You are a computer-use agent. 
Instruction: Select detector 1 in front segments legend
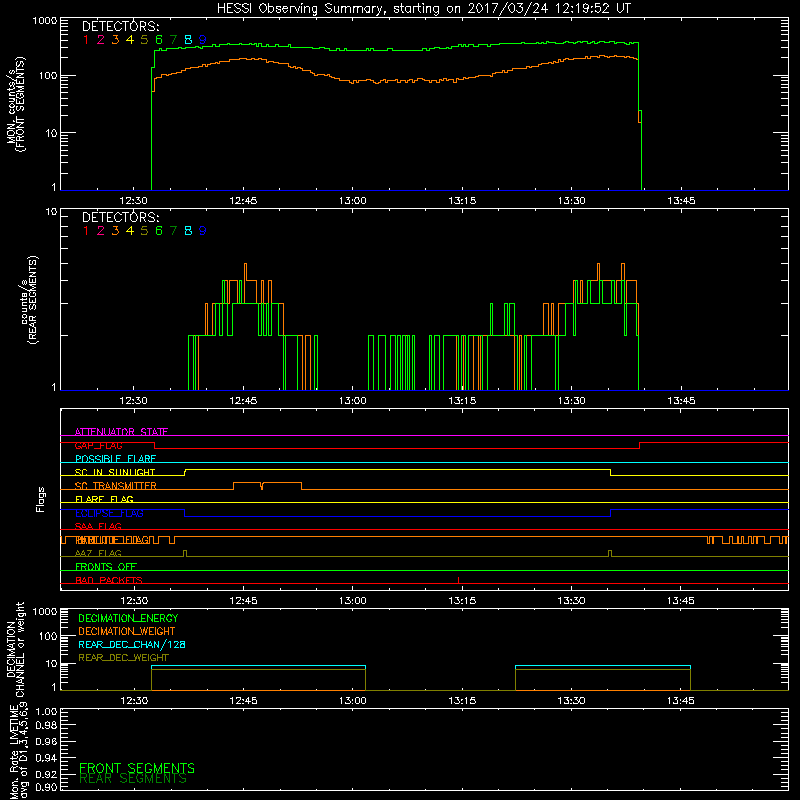point(86,39)
